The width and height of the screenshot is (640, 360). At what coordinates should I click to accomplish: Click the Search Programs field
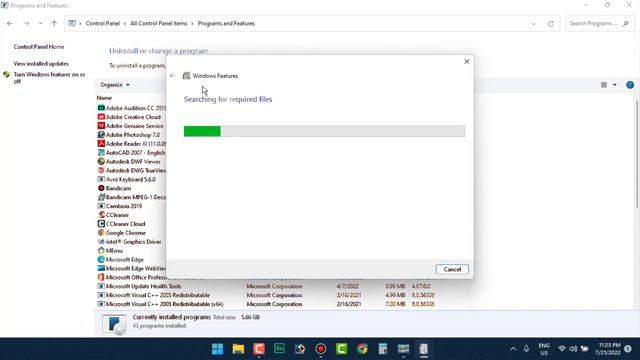[599, 24]
